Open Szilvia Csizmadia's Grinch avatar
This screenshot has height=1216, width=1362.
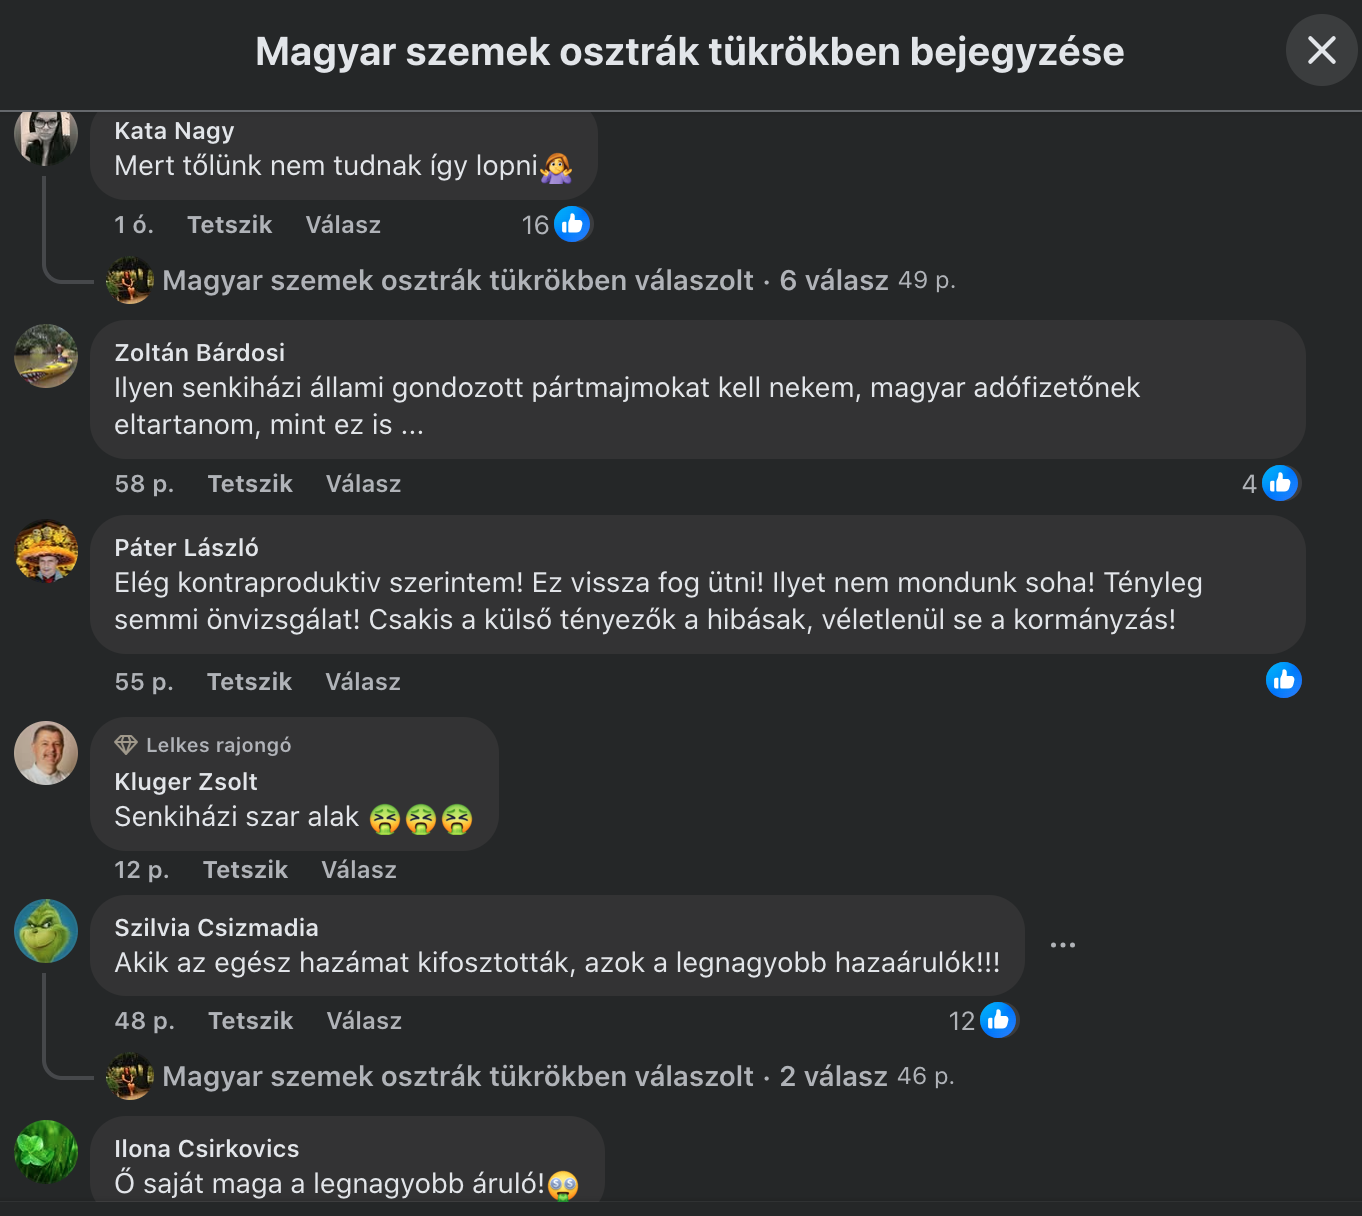[x=46, y=931]
